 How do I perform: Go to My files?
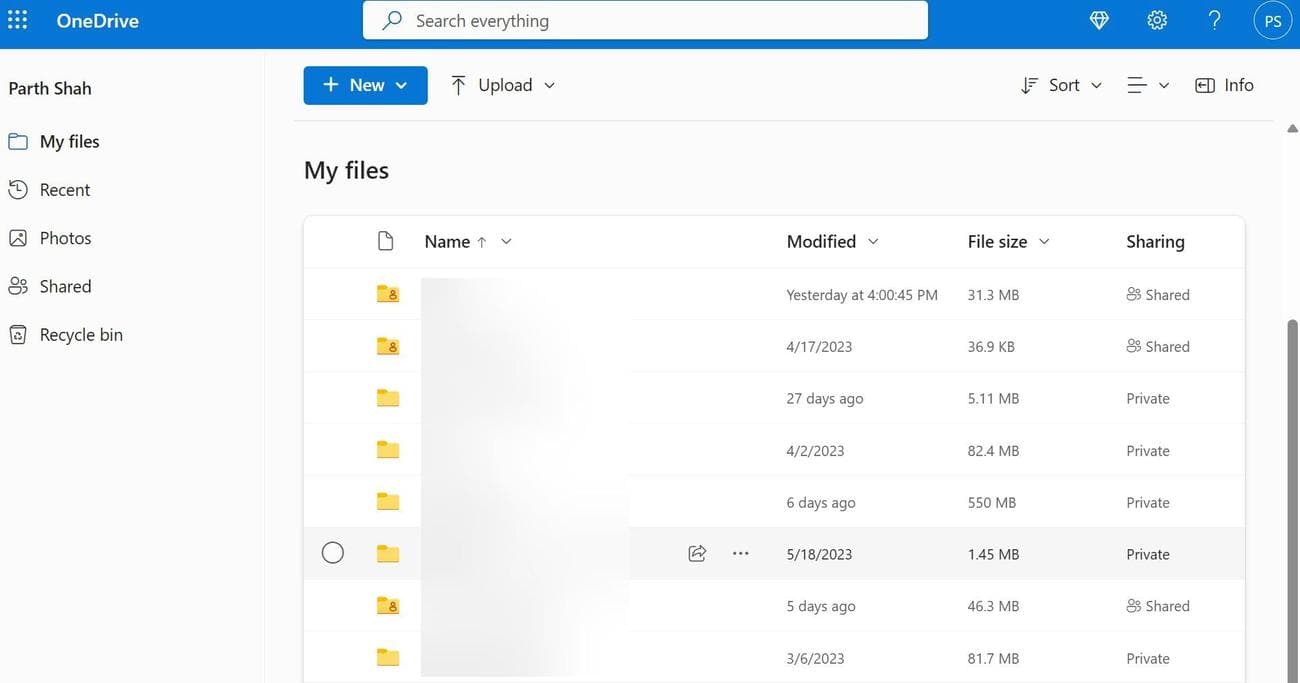69,141
